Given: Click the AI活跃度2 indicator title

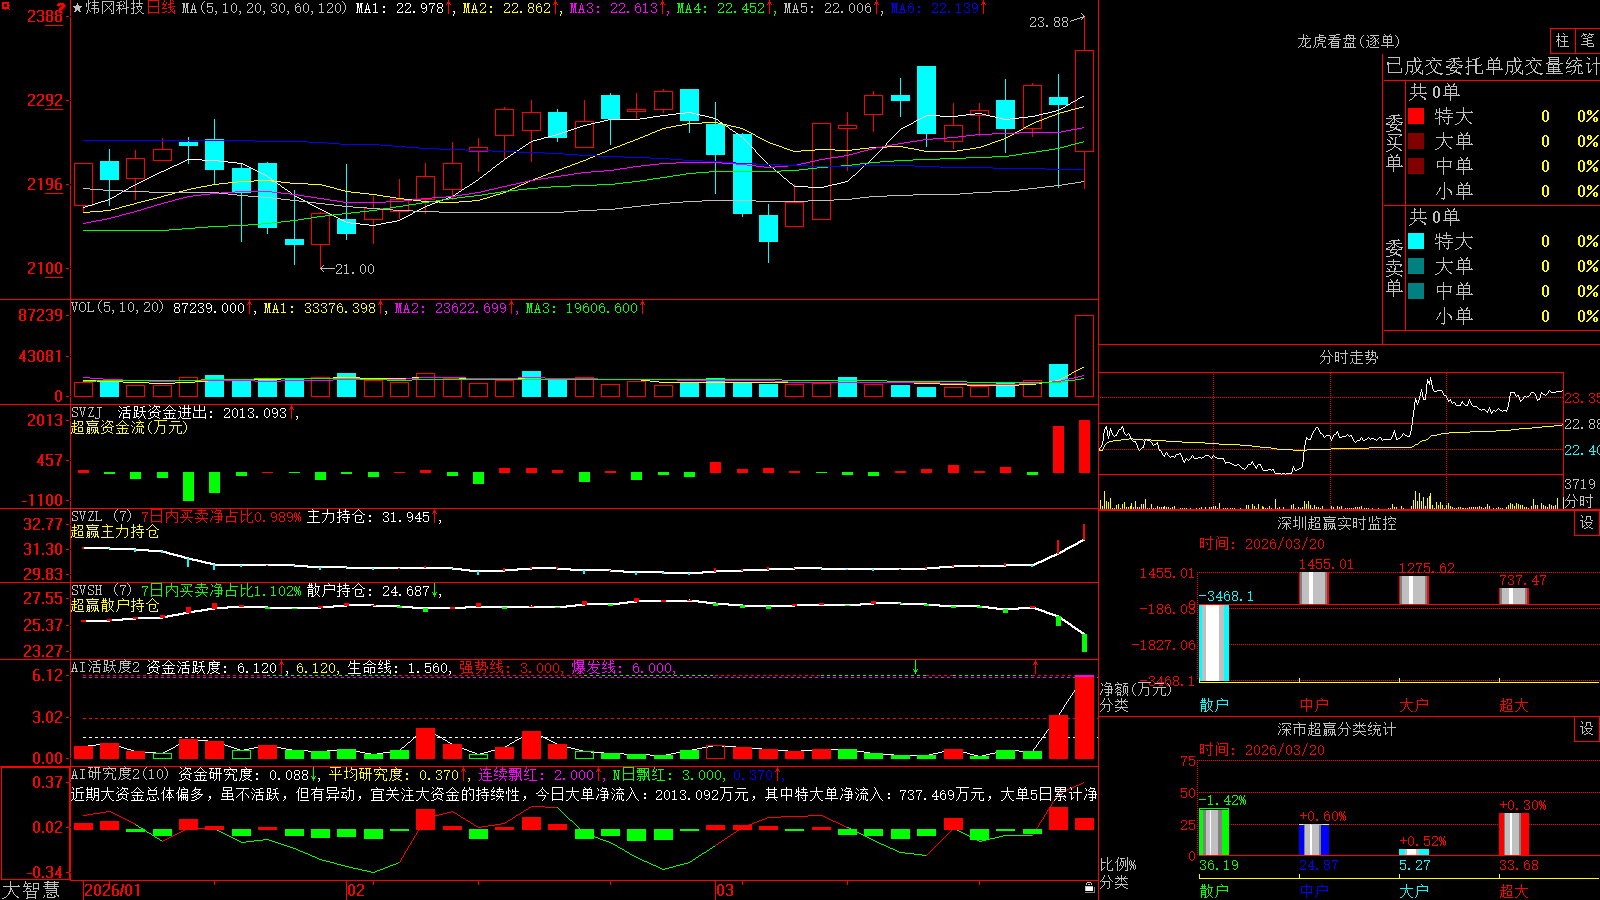Looking at the screenshot, I should coord(106,667).
